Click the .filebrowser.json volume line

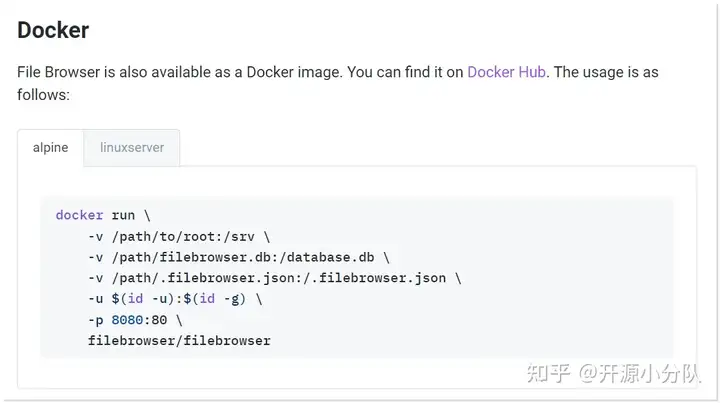(275, 278)
